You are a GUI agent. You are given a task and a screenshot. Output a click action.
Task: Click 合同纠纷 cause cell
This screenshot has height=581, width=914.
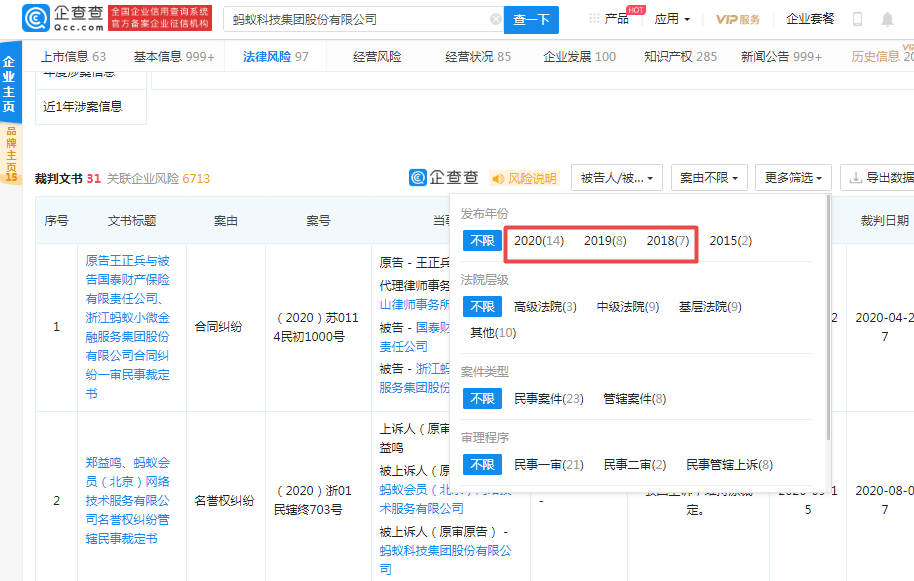pyautogui.click(x=218, y=327)
